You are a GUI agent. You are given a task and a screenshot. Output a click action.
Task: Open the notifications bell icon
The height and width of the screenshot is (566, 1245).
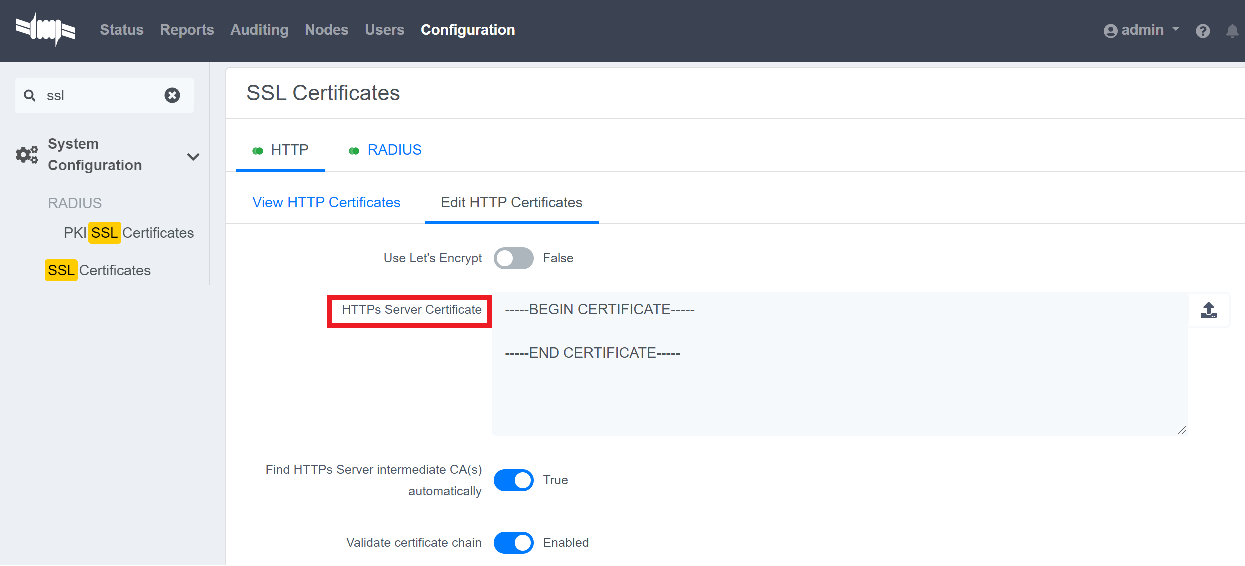pyautogui.click(x=1232, y=31)
